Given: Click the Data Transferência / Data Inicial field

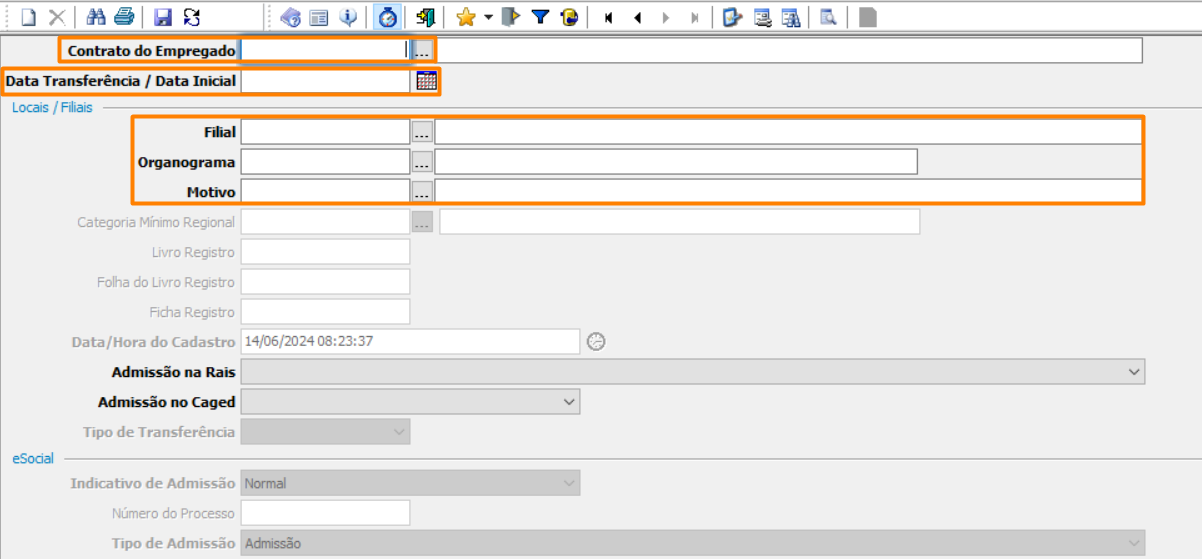Looking at the screenshot, I should tap(325, 81).
